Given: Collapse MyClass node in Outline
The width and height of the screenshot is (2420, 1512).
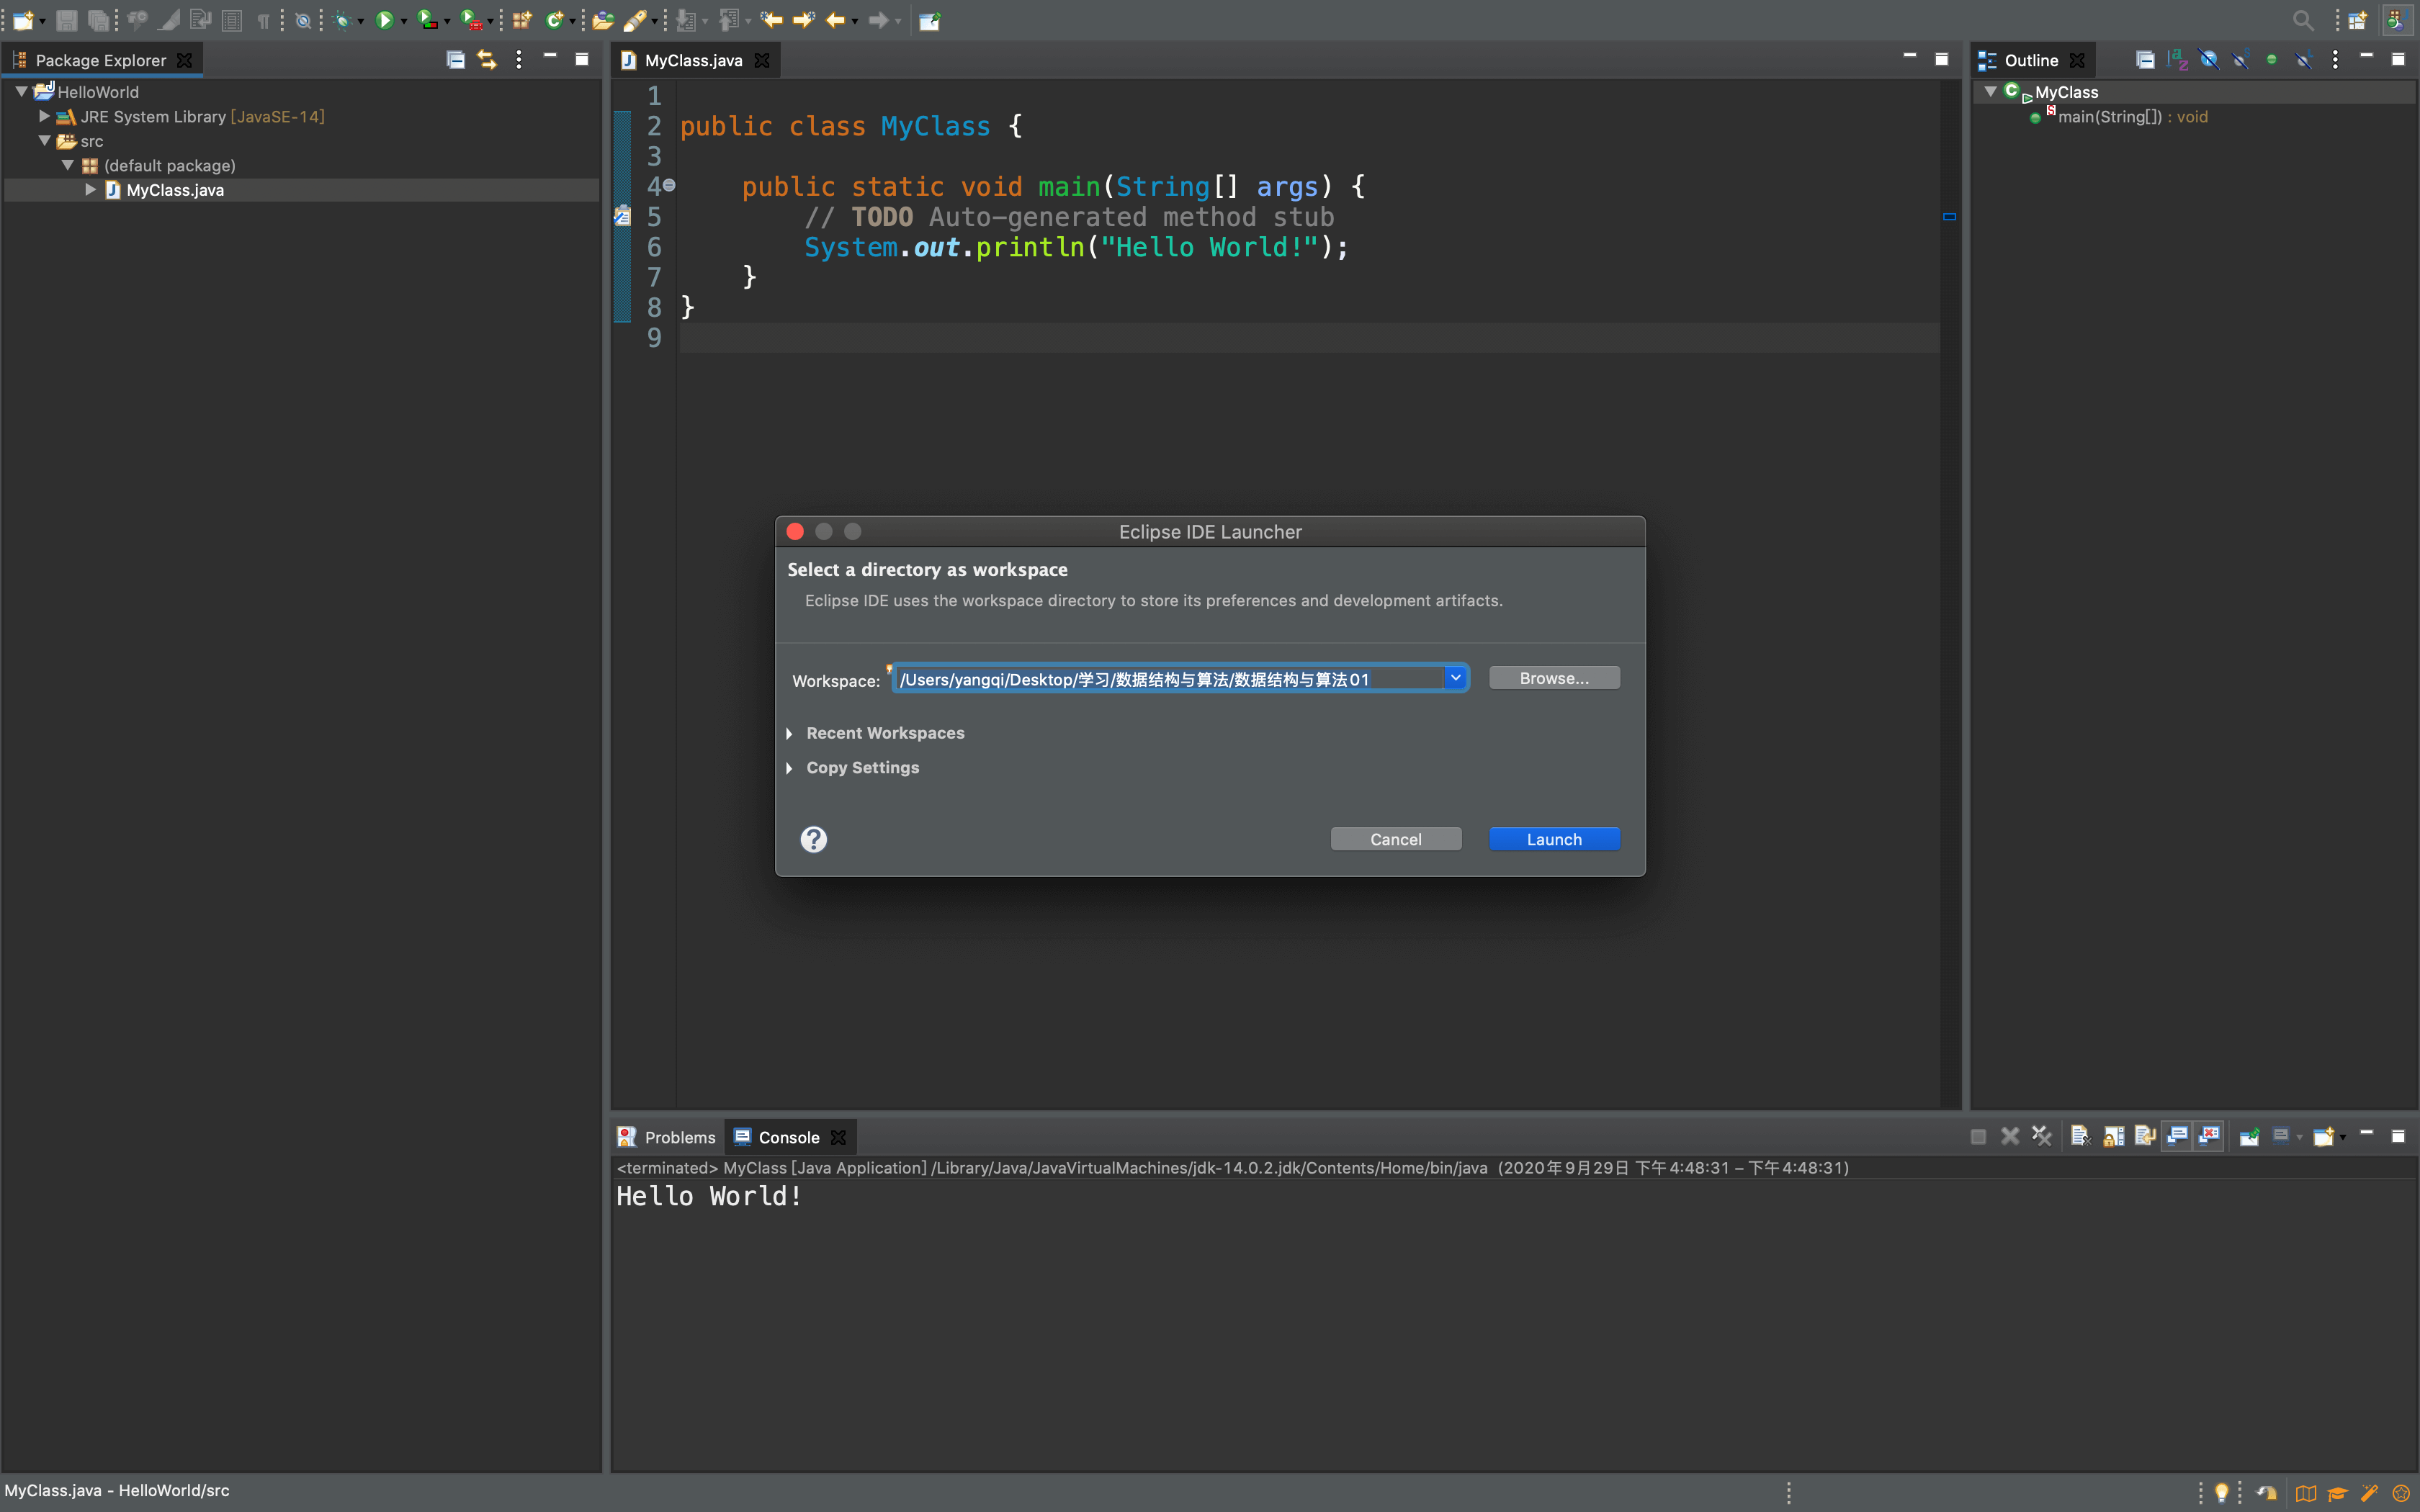Looking at the screenshot, I should click(1991, 91).
